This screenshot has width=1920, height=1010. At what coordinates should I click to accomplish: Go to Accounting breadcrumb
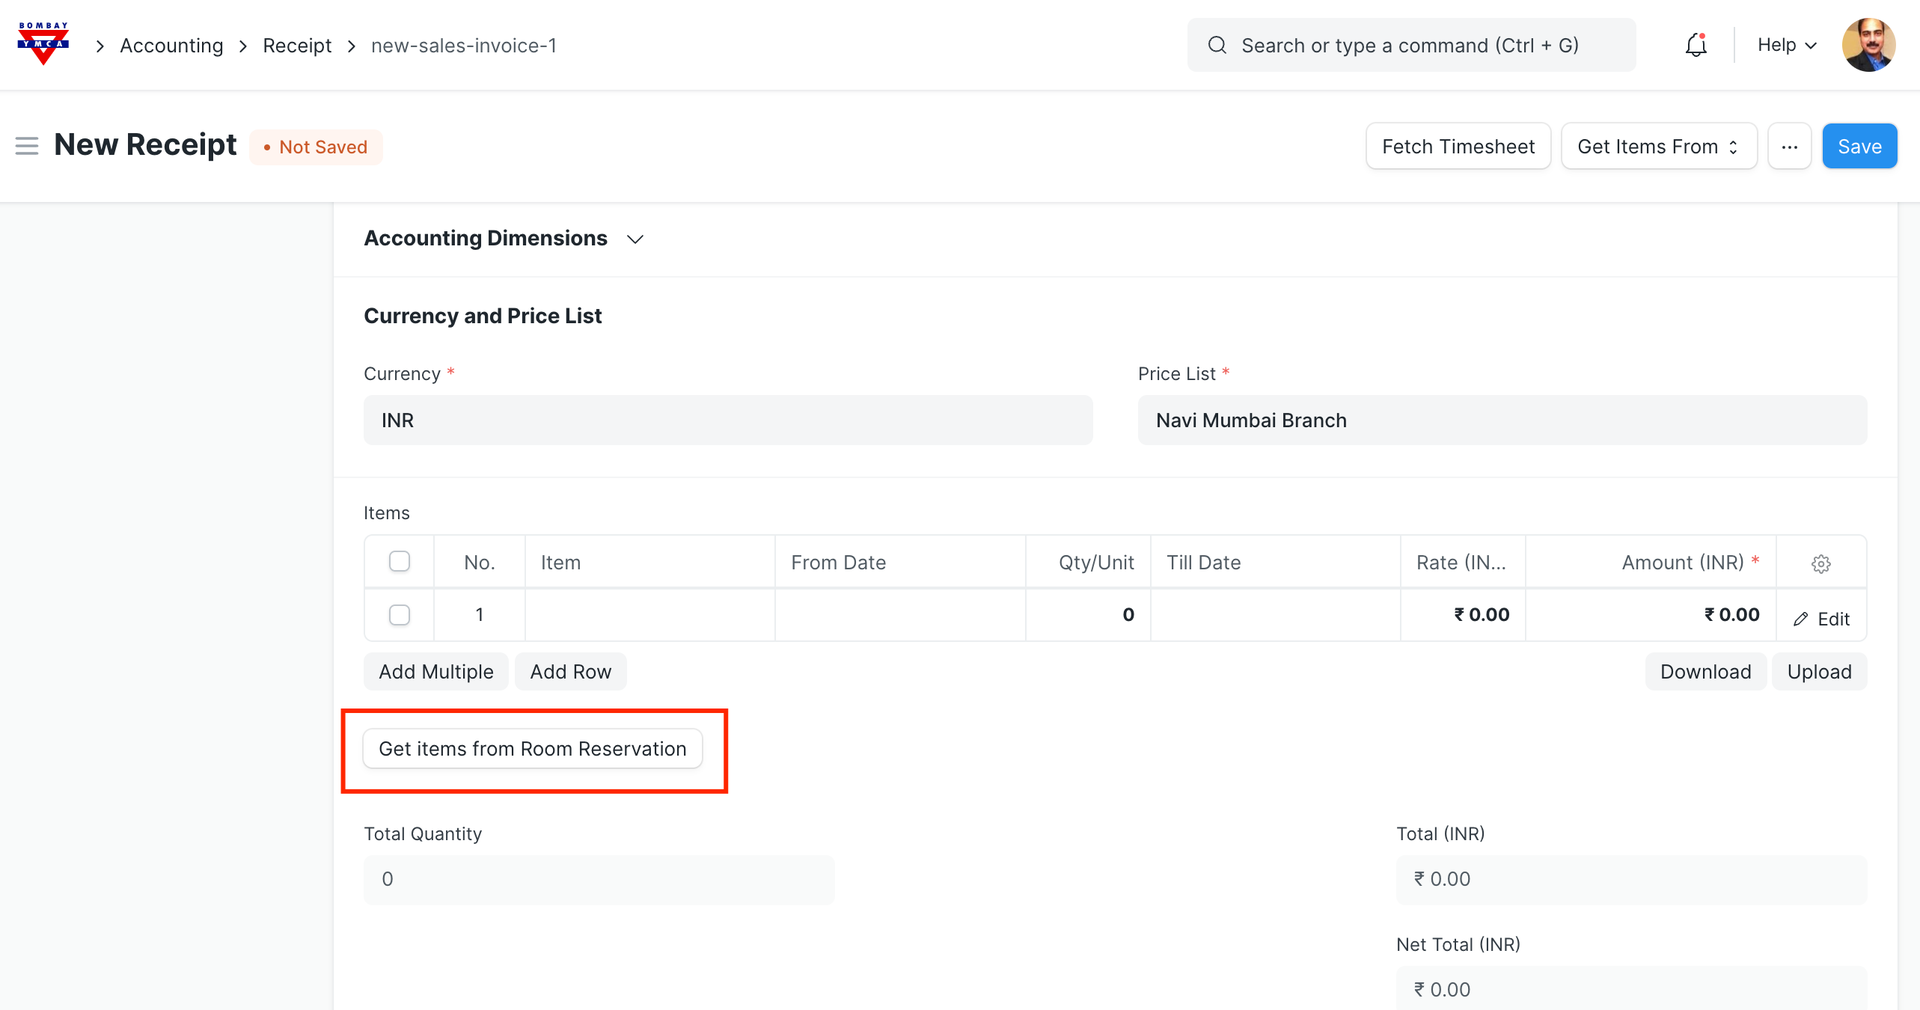(171, 46)
